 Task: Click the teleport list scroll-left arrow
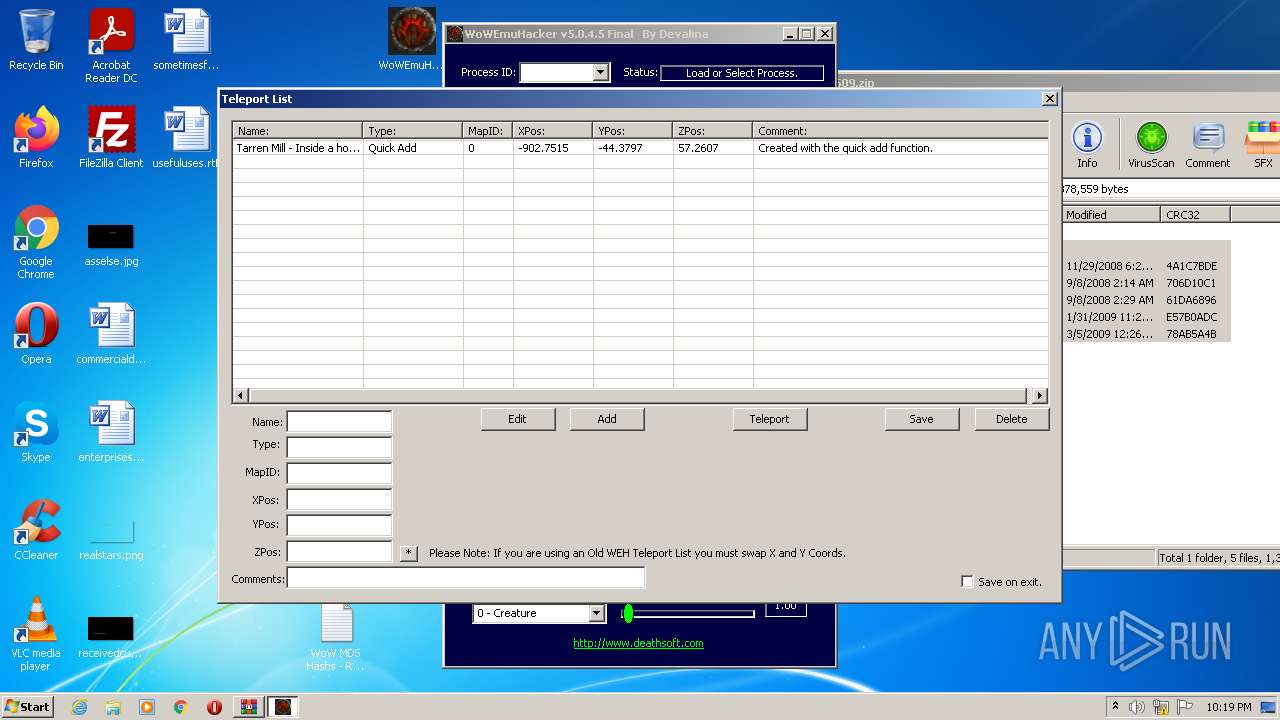(240, 396)
